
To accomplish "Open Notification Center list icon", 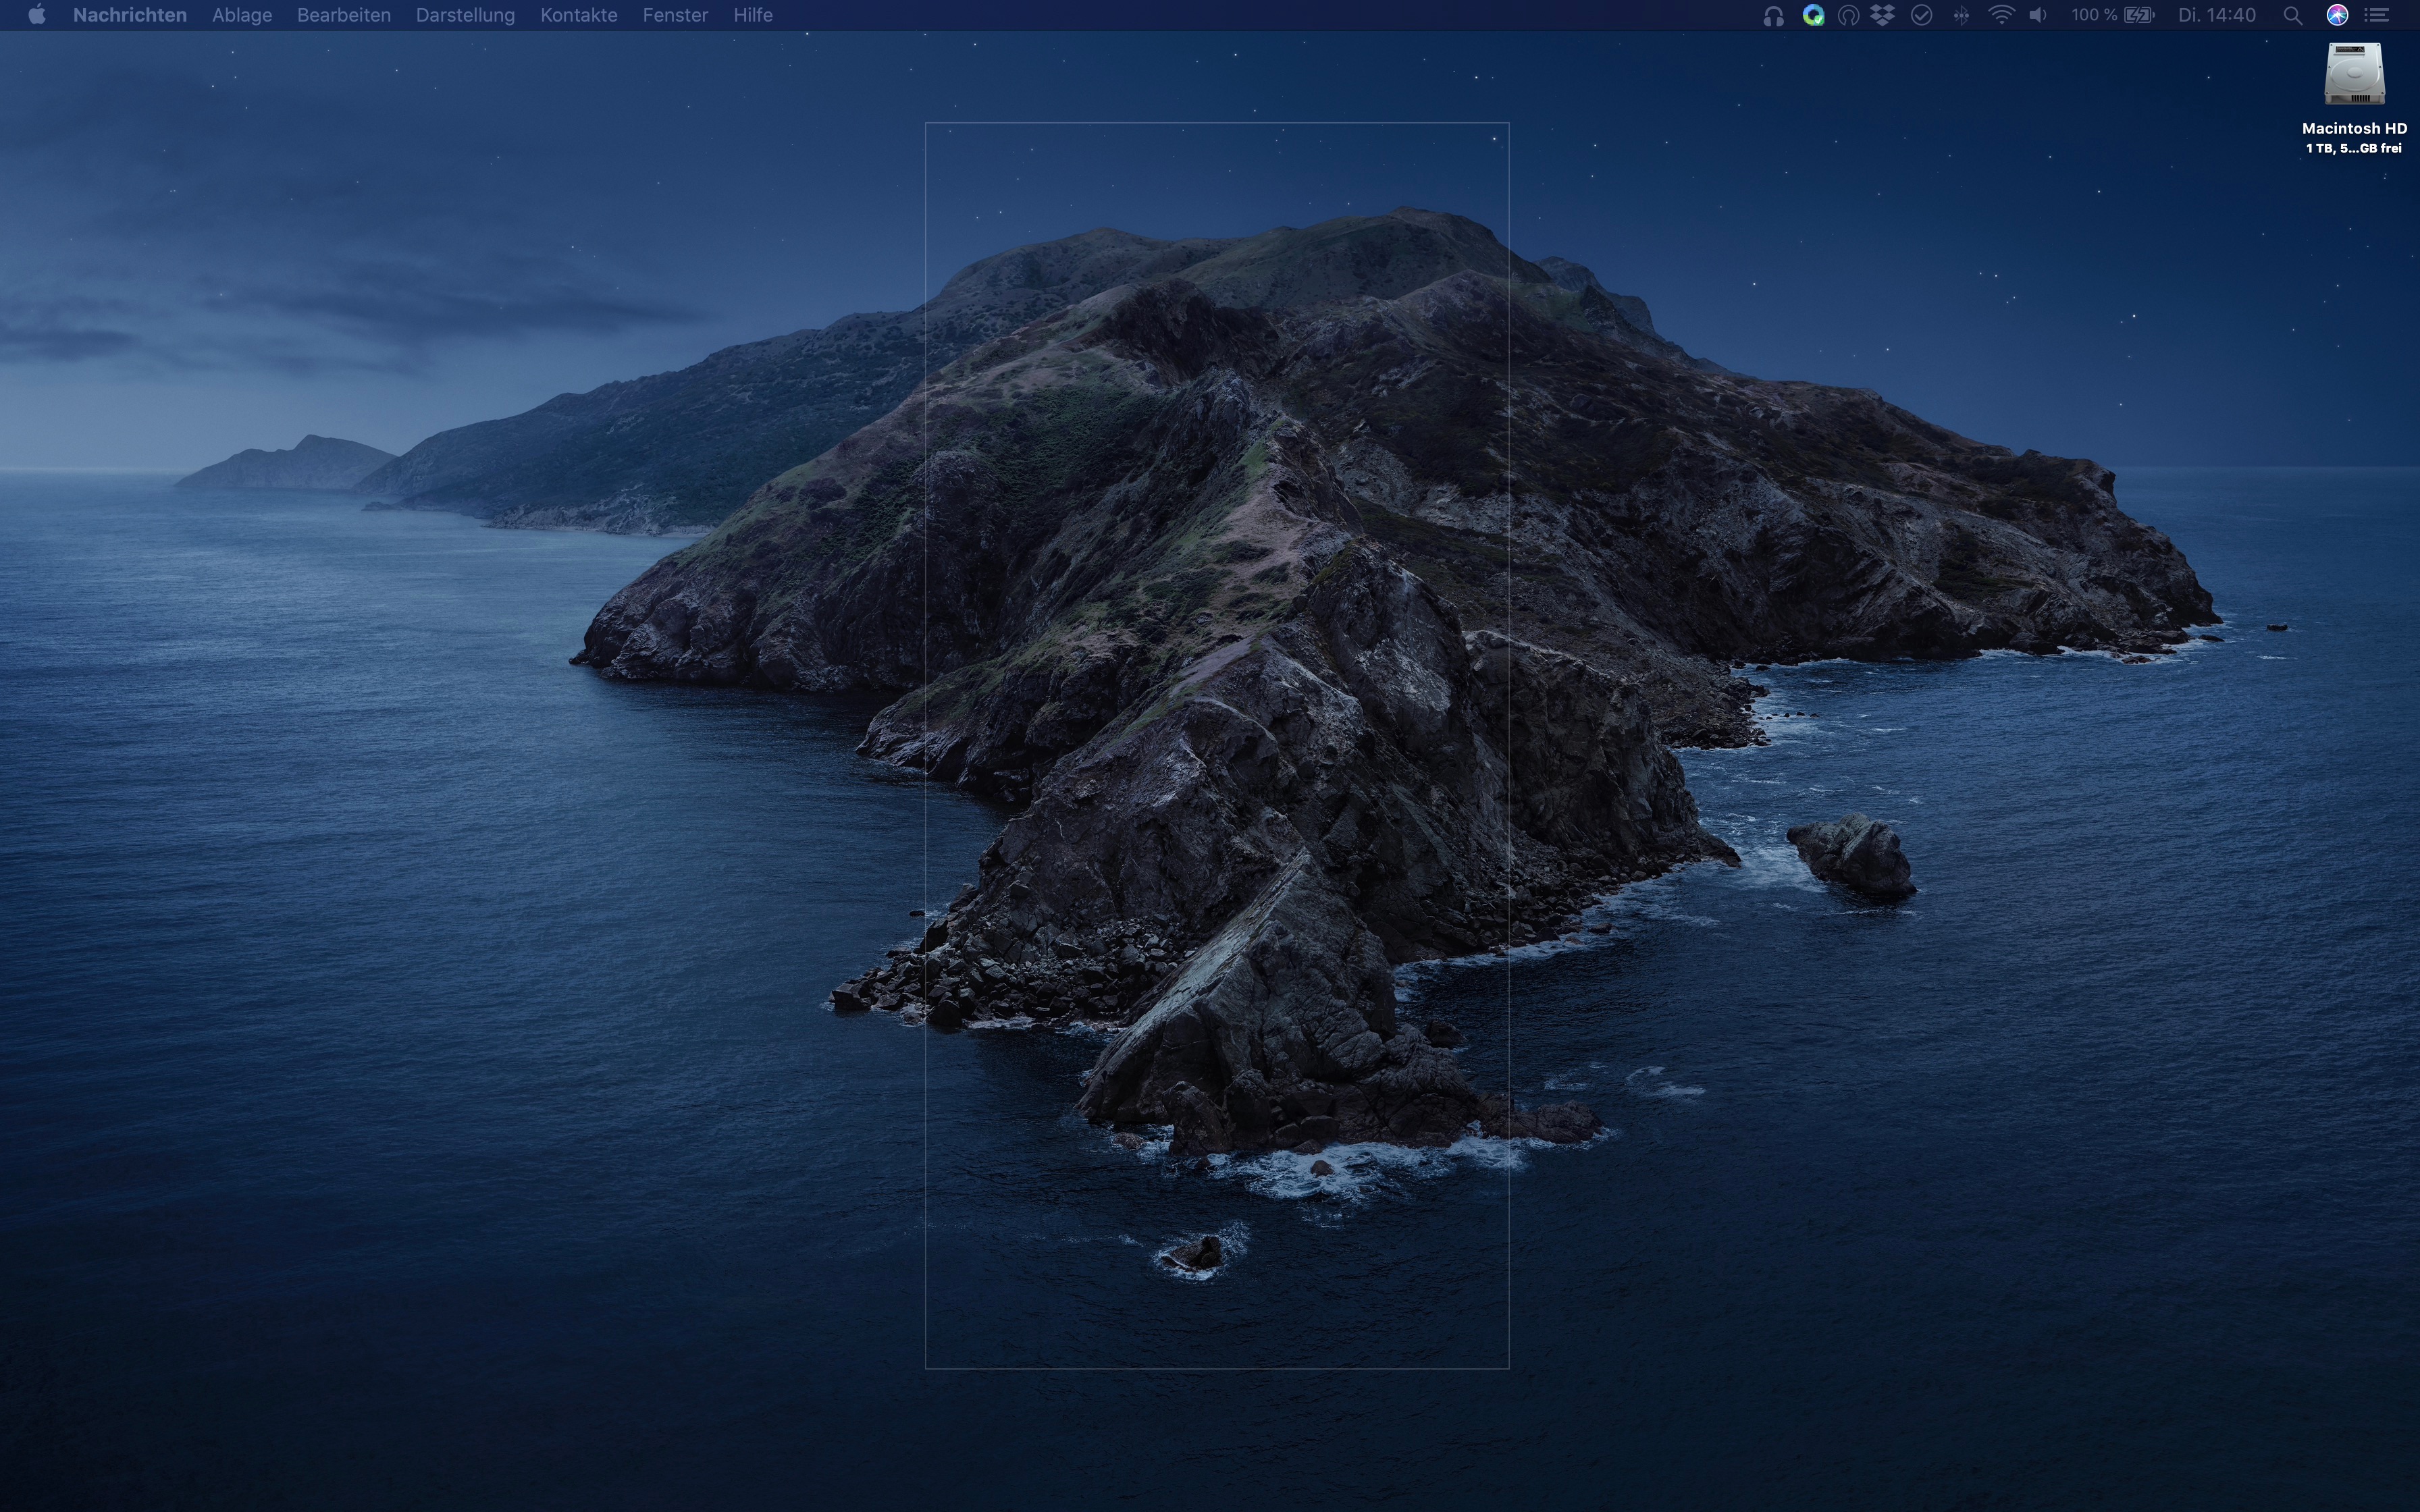I will coord(2377,15).
